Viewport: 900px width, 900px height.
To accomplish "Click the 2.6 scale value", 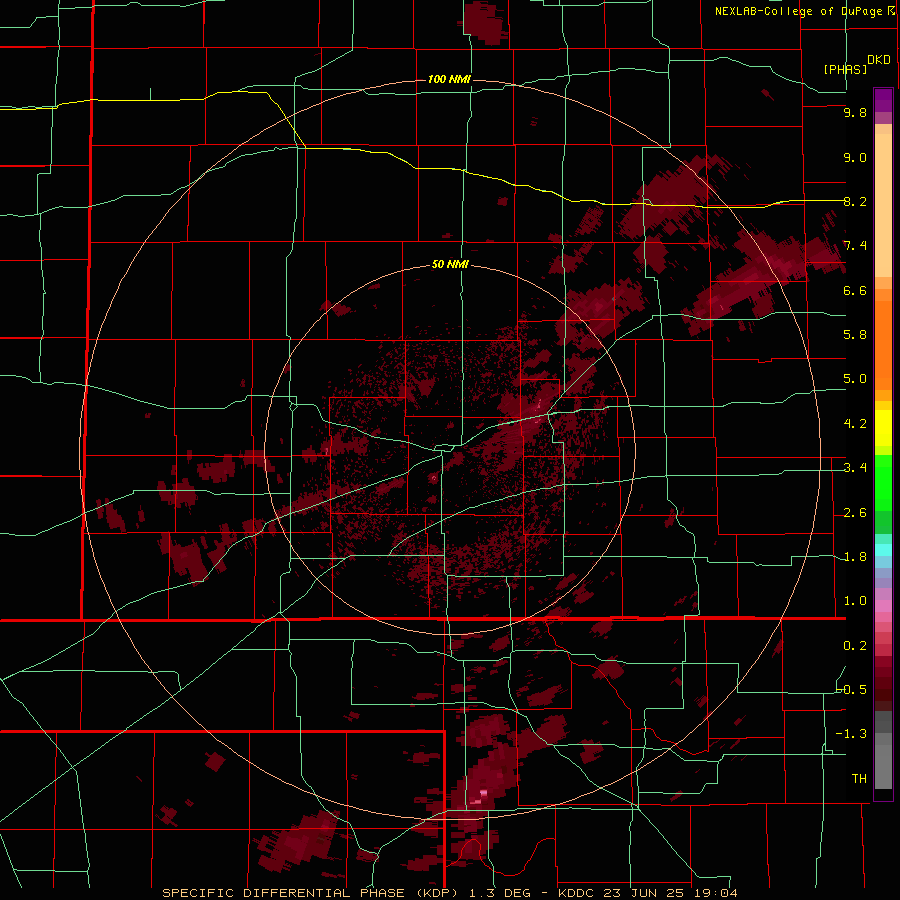I will coord(855,513).
